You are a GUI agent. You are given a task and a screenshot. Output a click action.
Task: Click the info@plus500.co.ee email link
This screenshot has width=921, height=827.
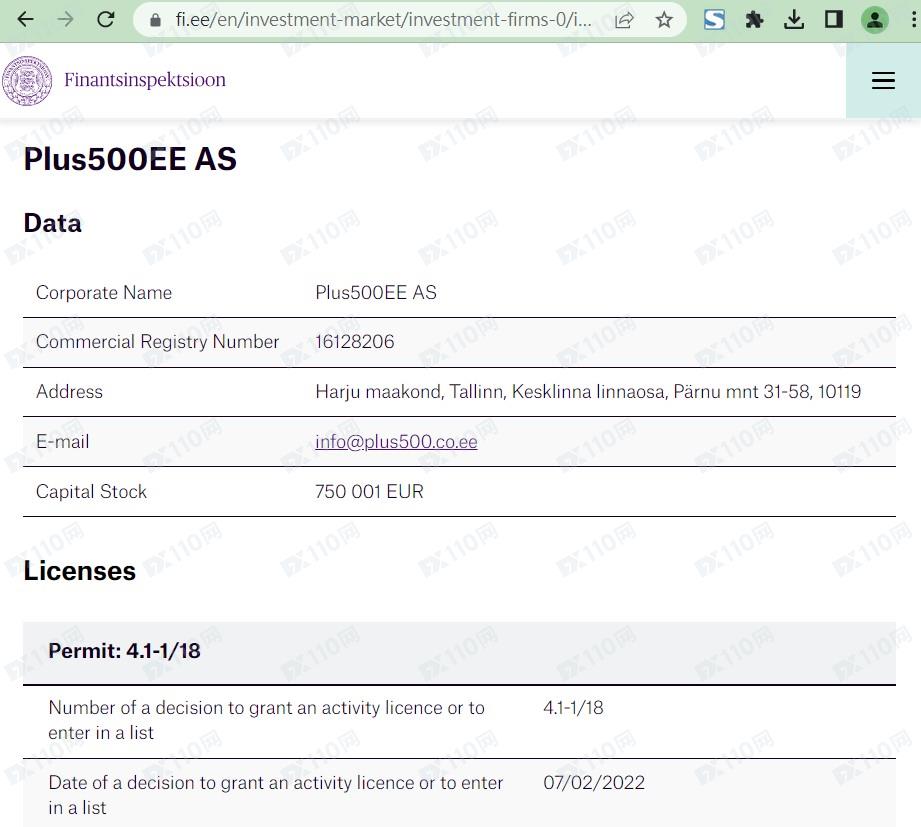[x=396, y=442]
